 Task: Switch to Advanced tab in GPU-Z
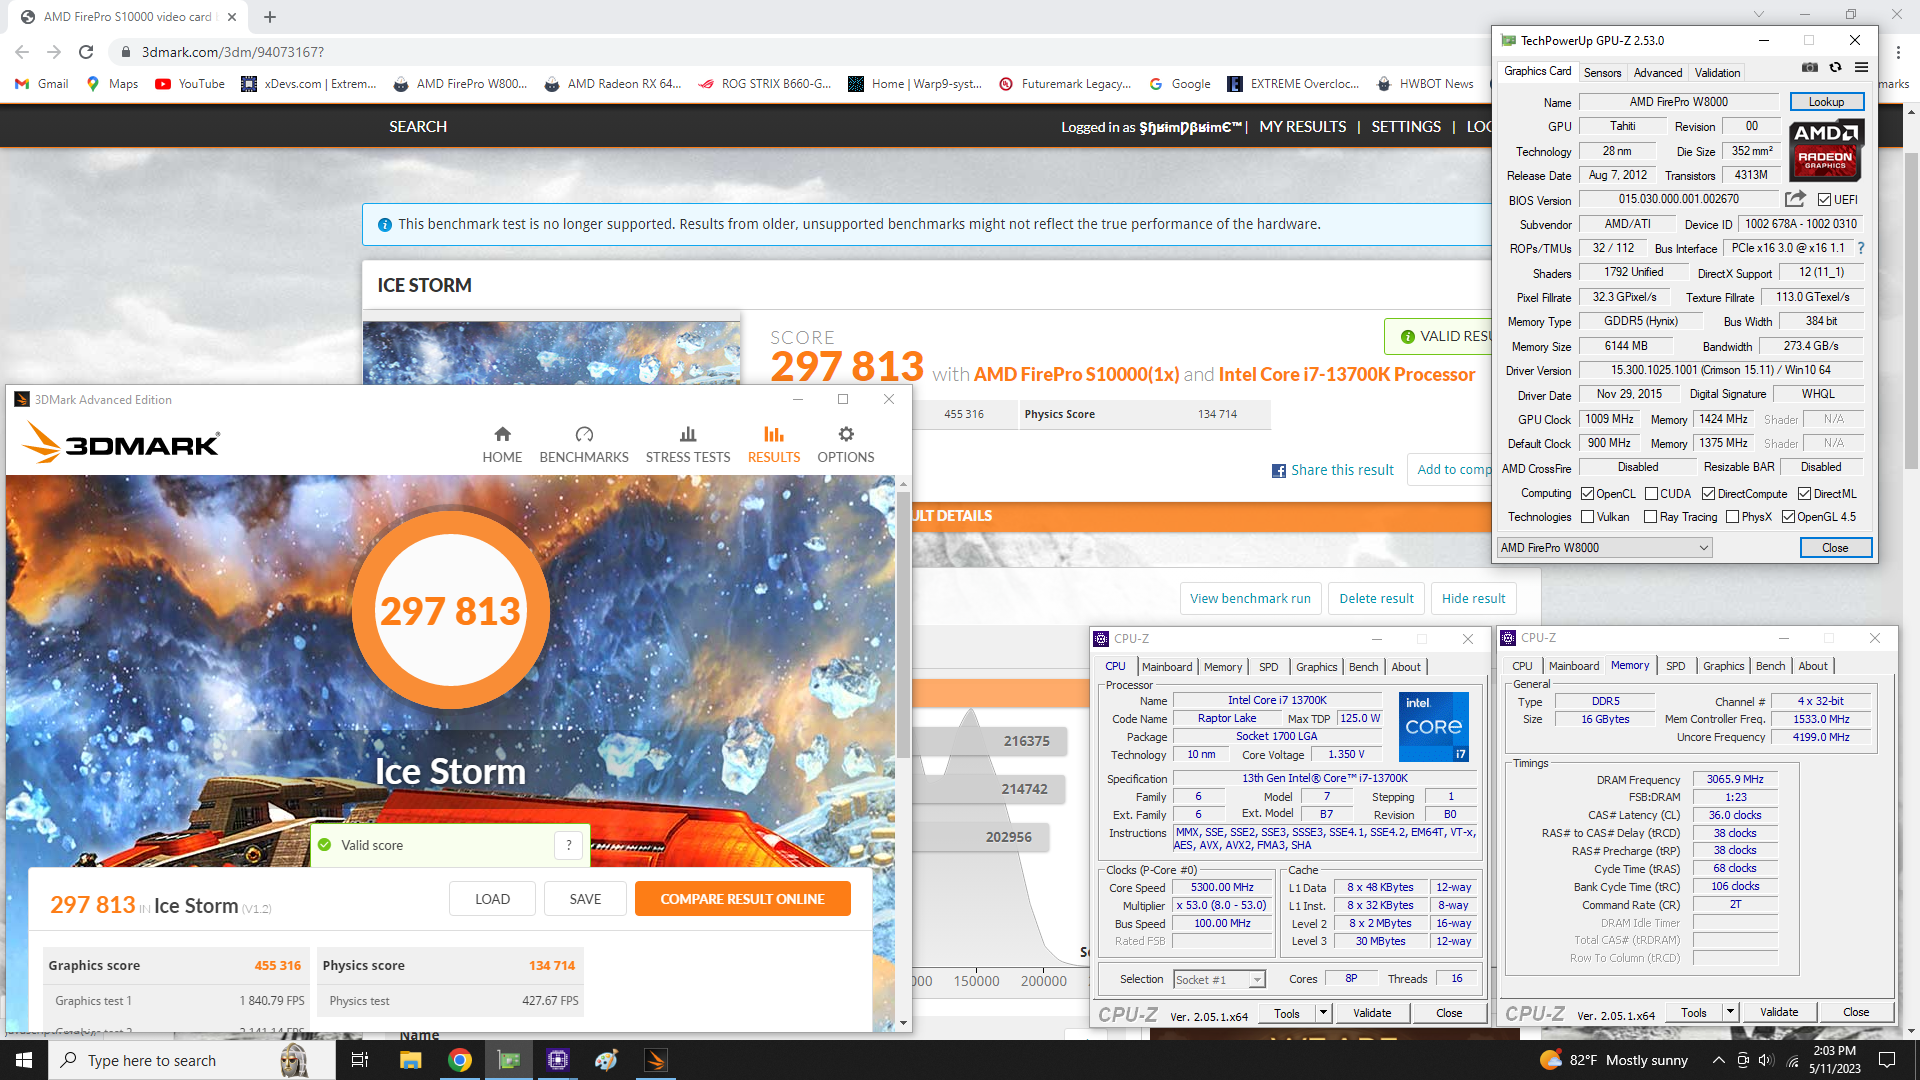(1658, 73)
